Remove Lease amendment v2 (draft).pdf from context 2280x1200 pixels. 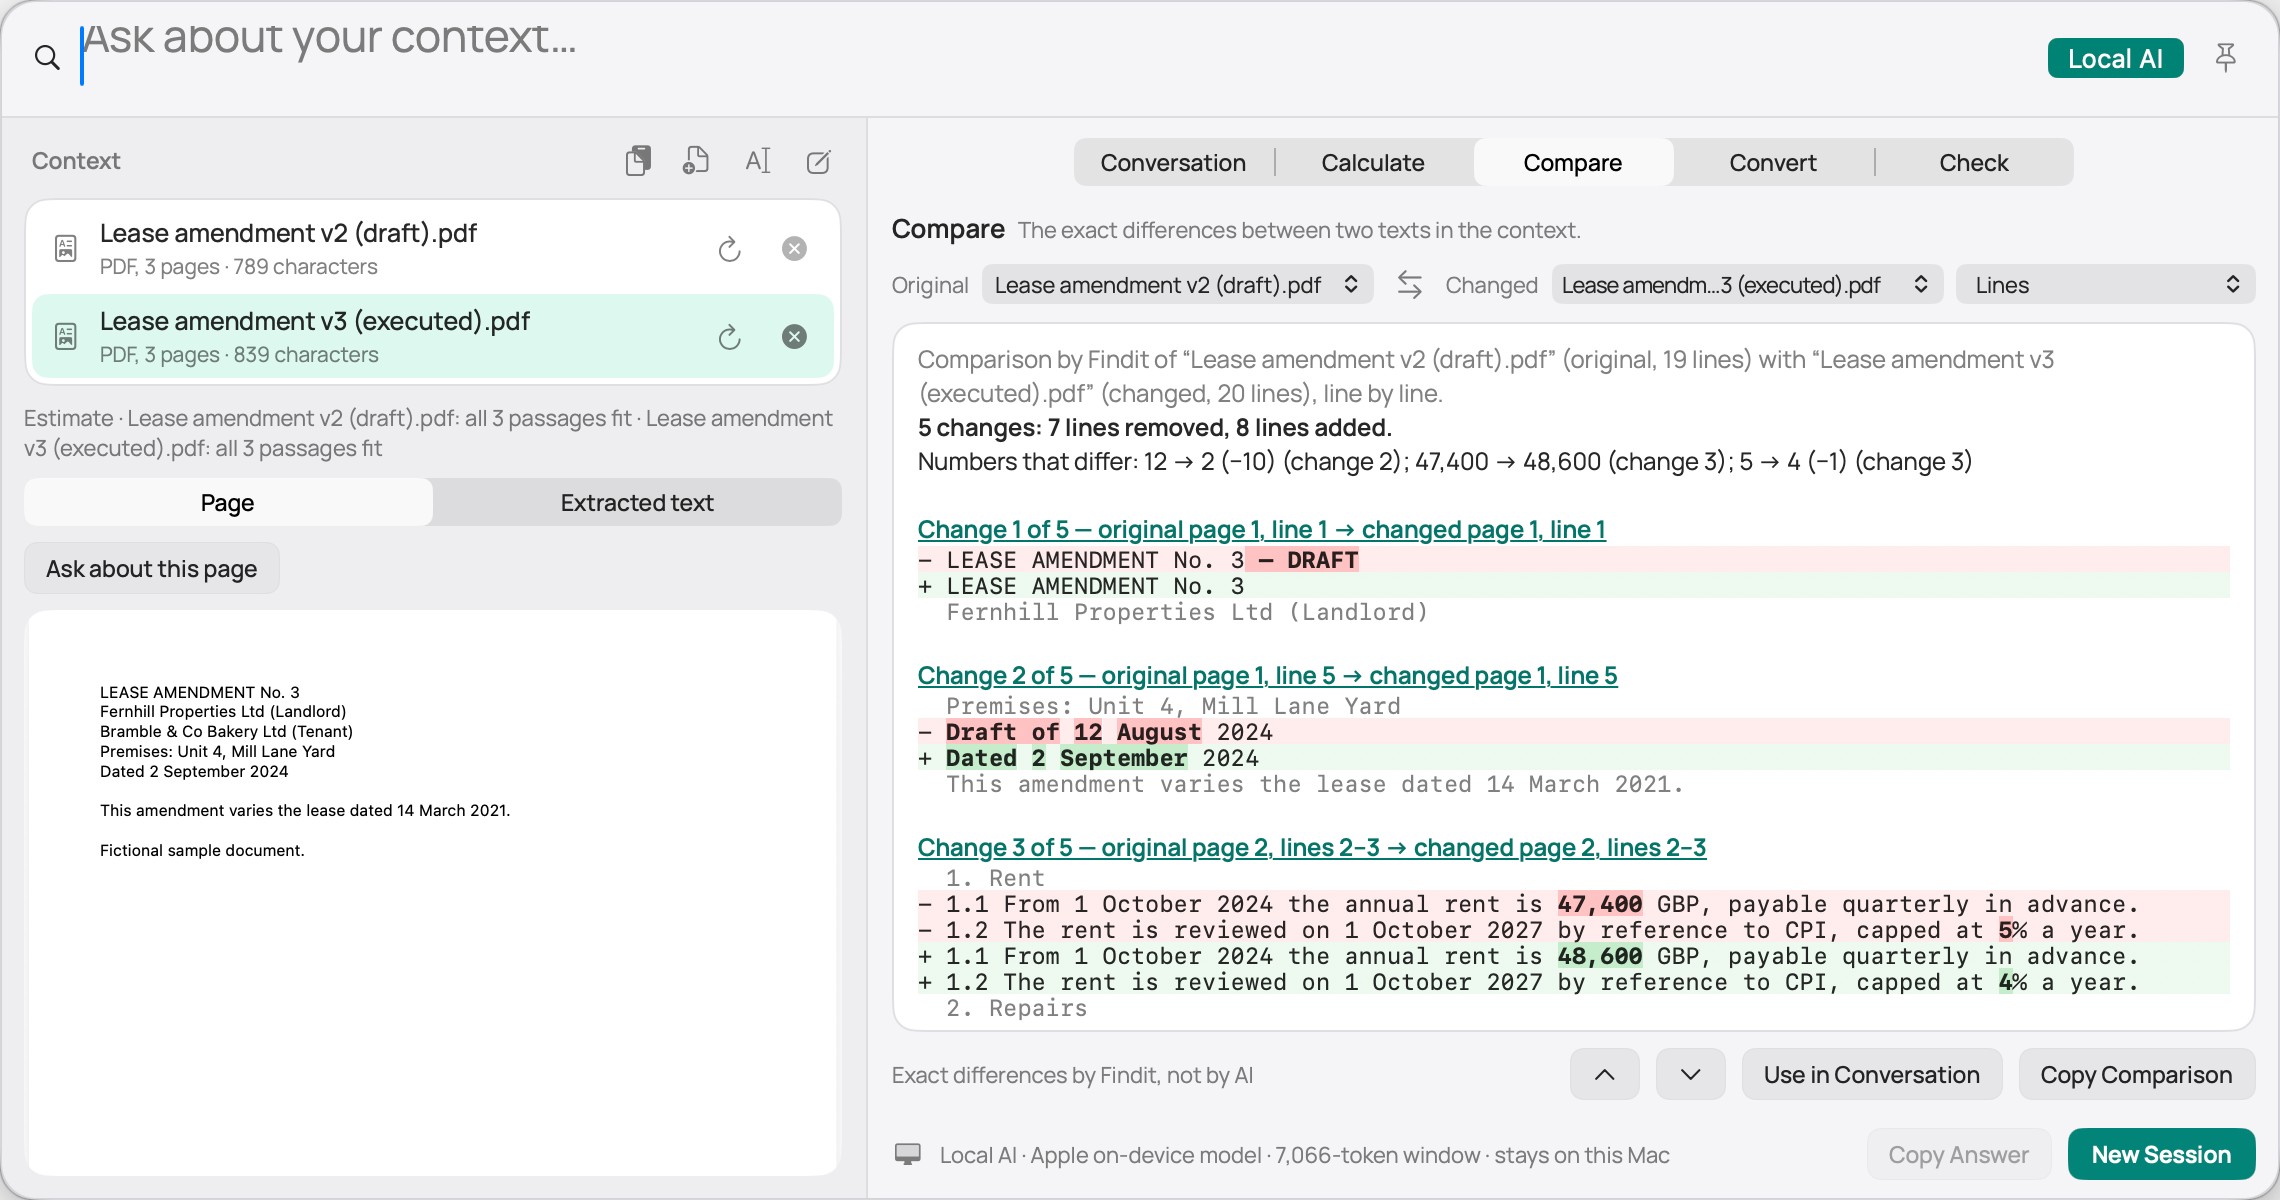pos(794,249)
